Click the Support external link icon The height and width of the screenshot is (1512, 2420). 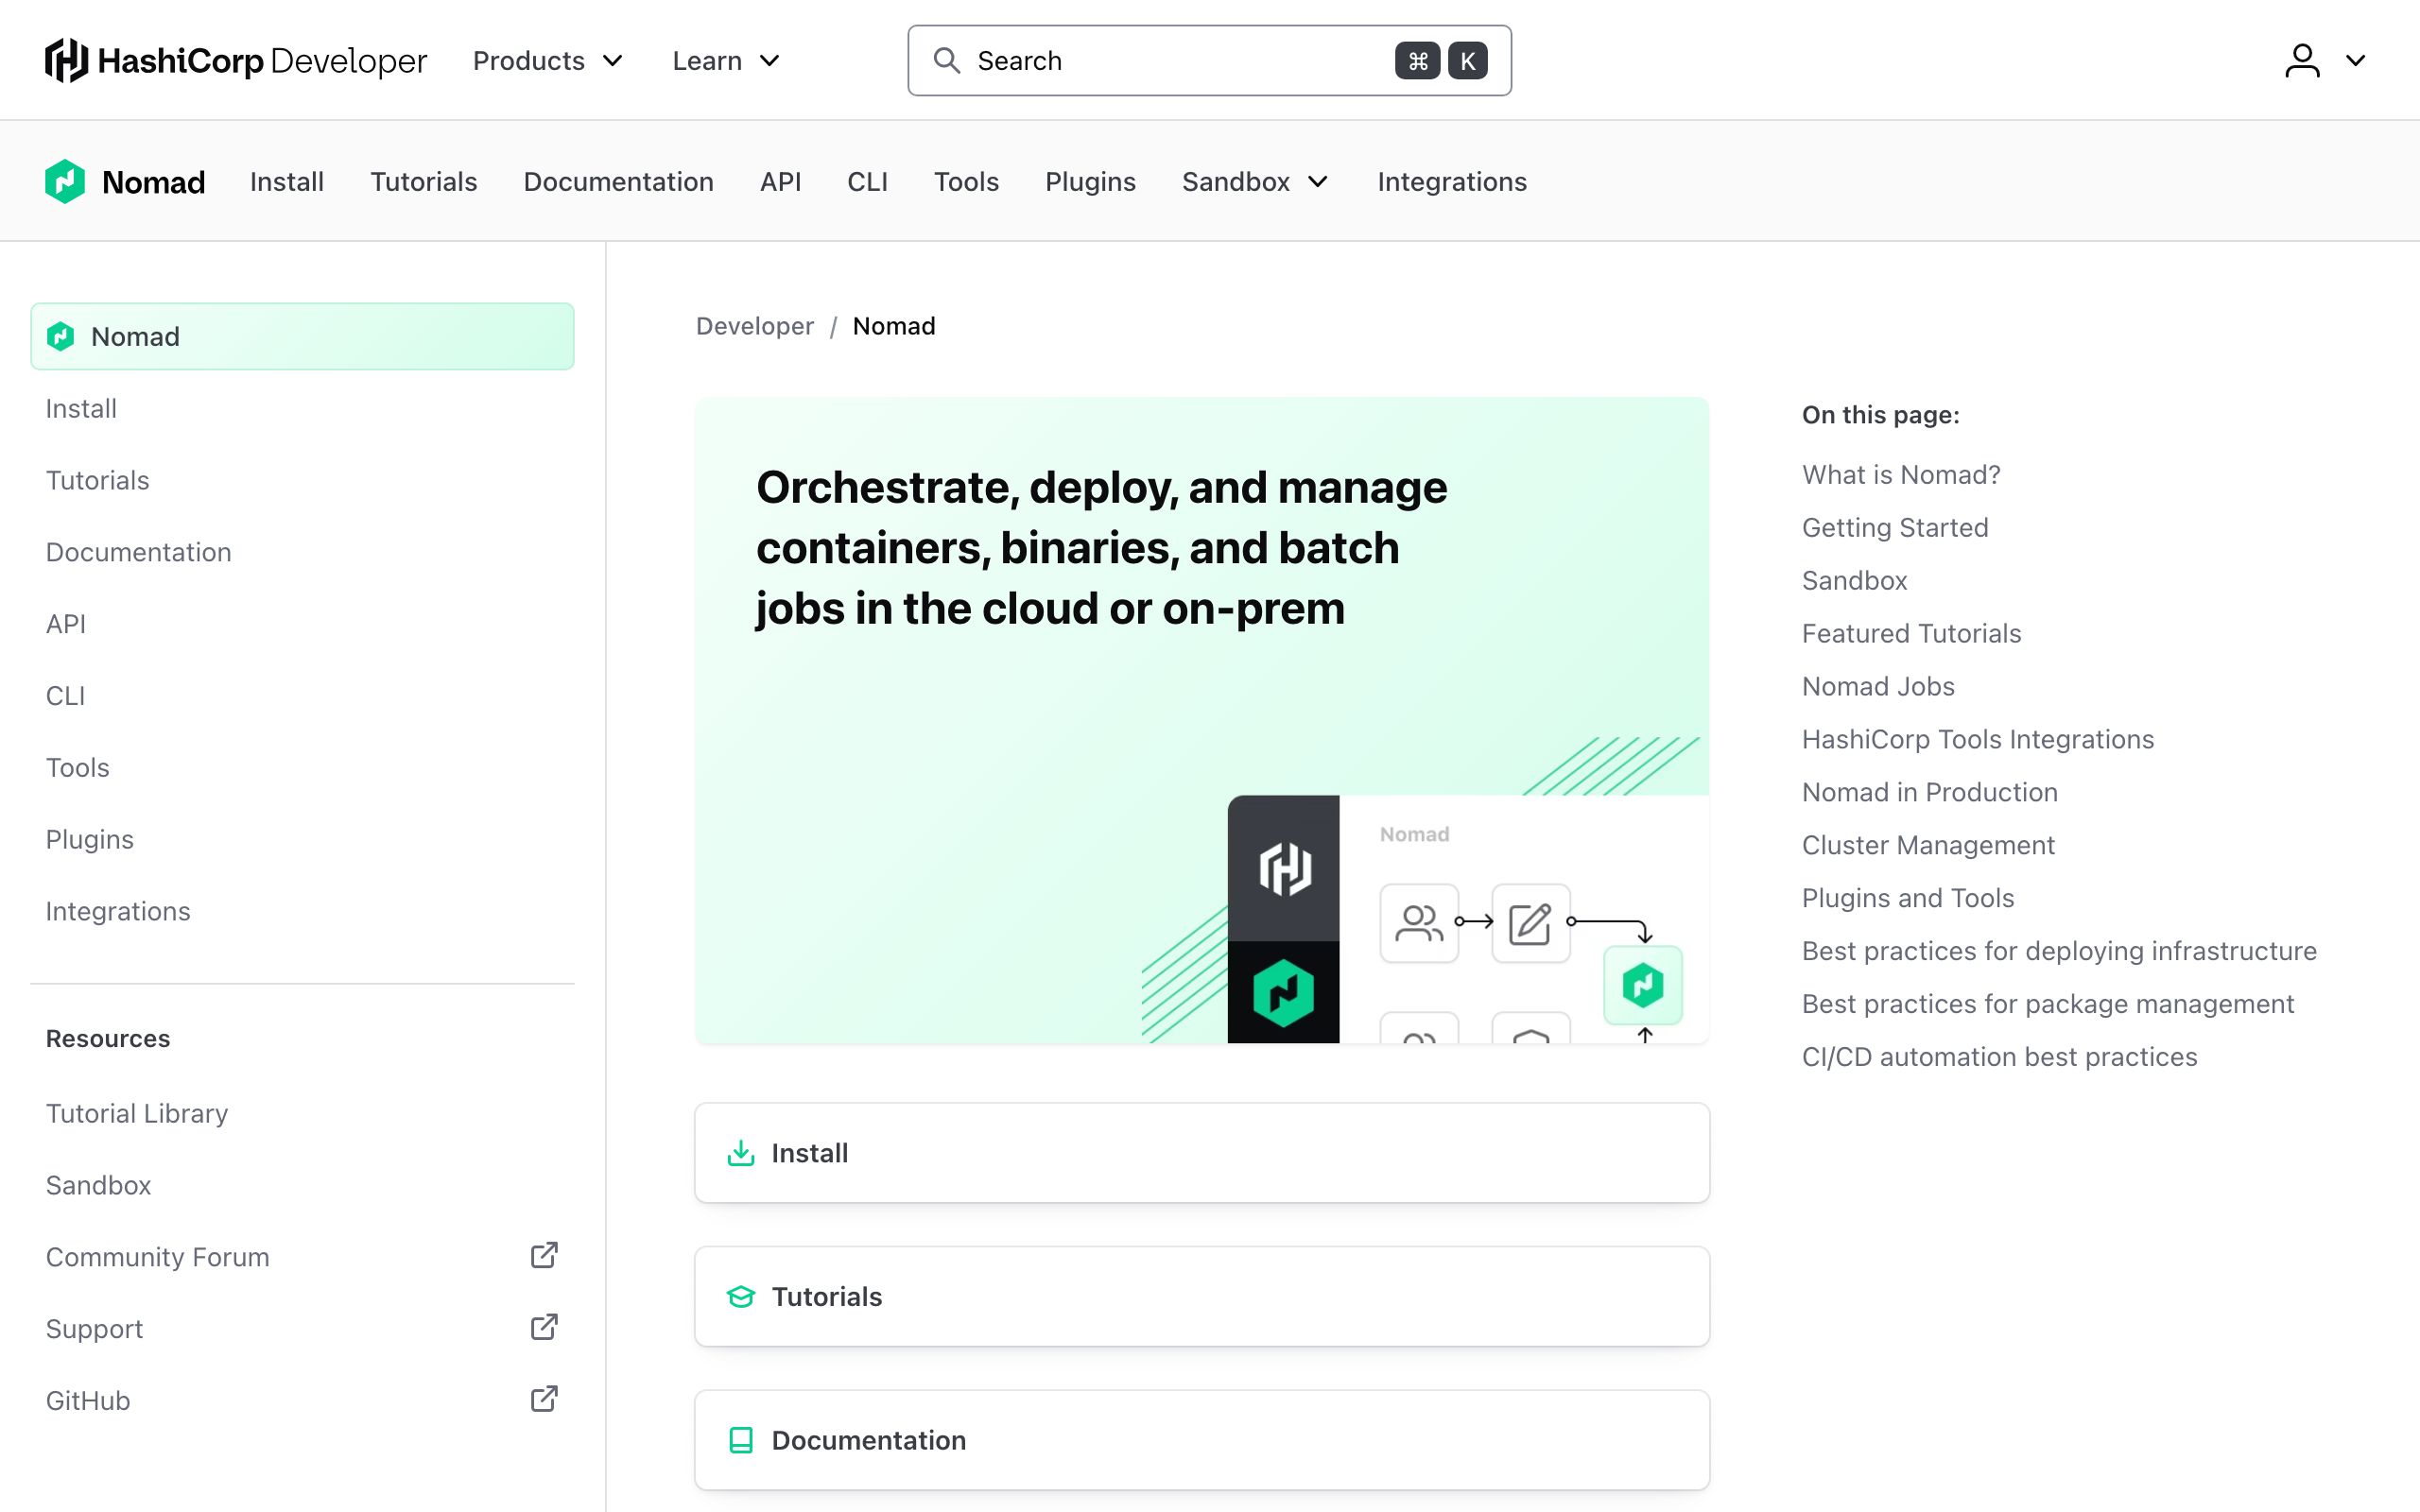click(544, 1327)
